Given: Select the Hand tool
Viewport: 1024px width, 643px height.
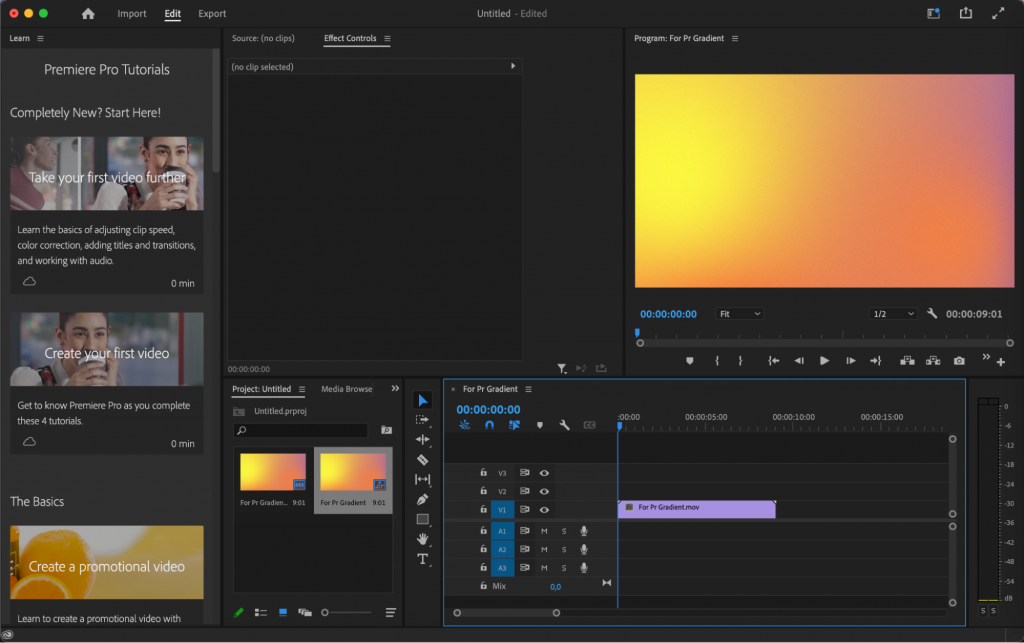Looking at the screenshot, I should (x=422, y=540).
